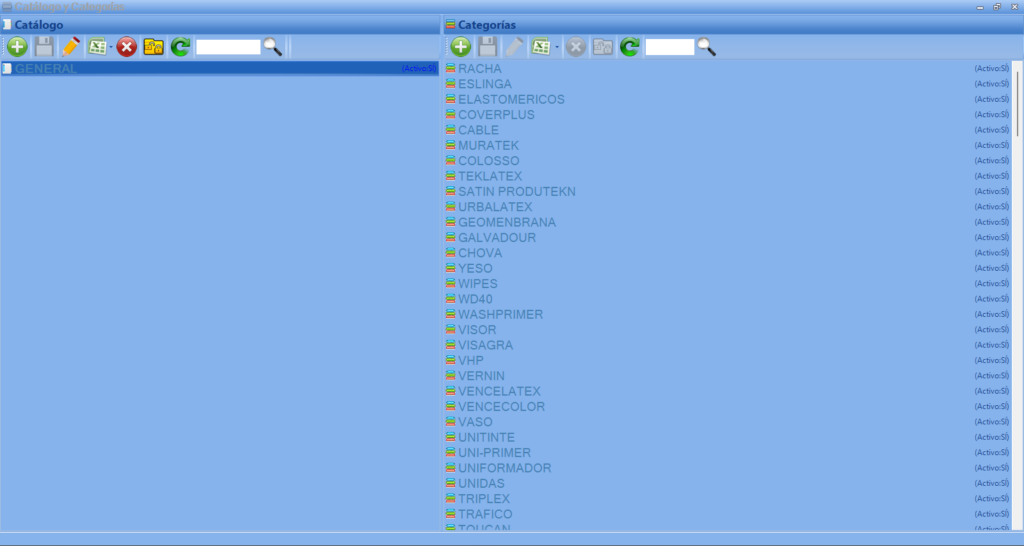Click disabled pencil icon in Categorías toolbar
The height and width of the screenshot is (546, 1024).
pos(515,47)
